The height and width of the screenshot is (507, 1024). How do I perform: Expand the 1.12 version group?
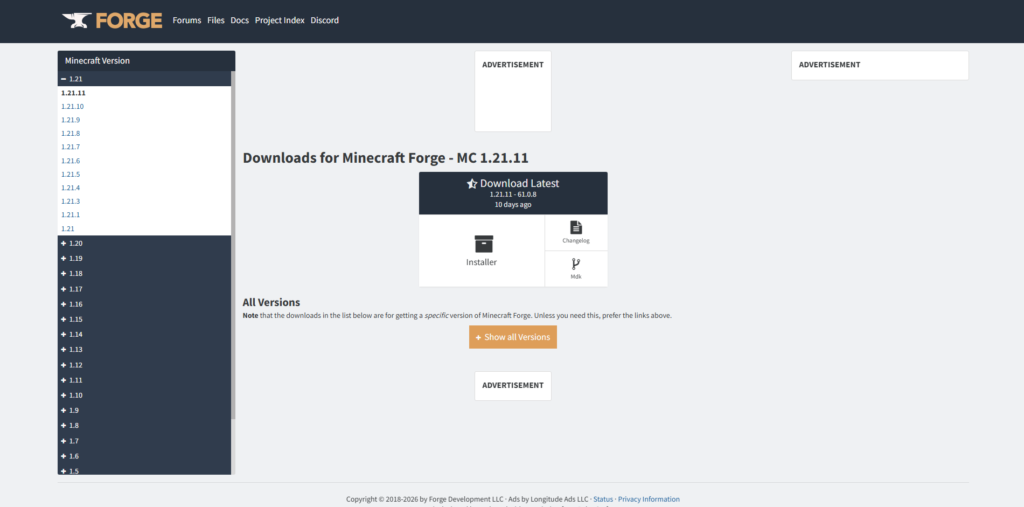pos(64,365)
